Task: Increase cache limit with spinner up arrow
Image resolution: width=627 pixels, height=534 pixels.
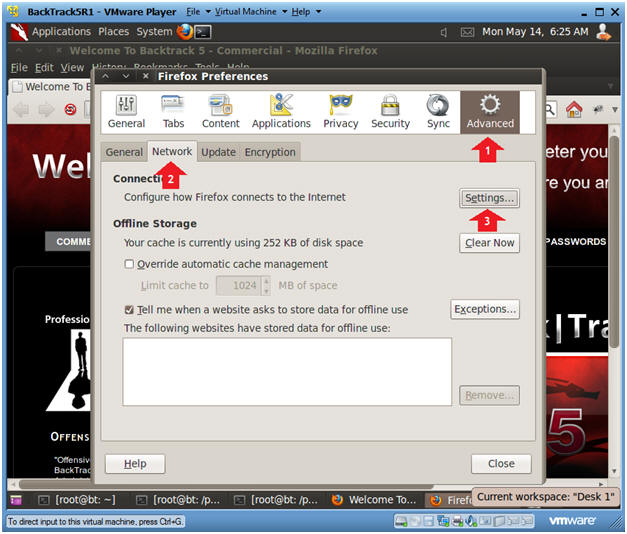Action: pyautogui.click(x=266, y=281)
